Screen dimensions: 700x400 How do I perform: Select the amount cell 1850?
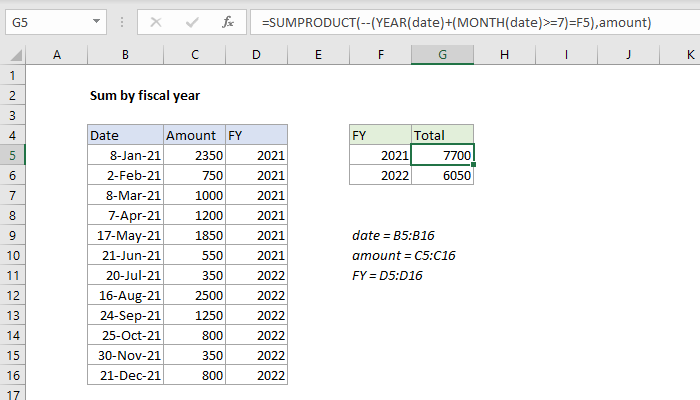coord(195,235)
